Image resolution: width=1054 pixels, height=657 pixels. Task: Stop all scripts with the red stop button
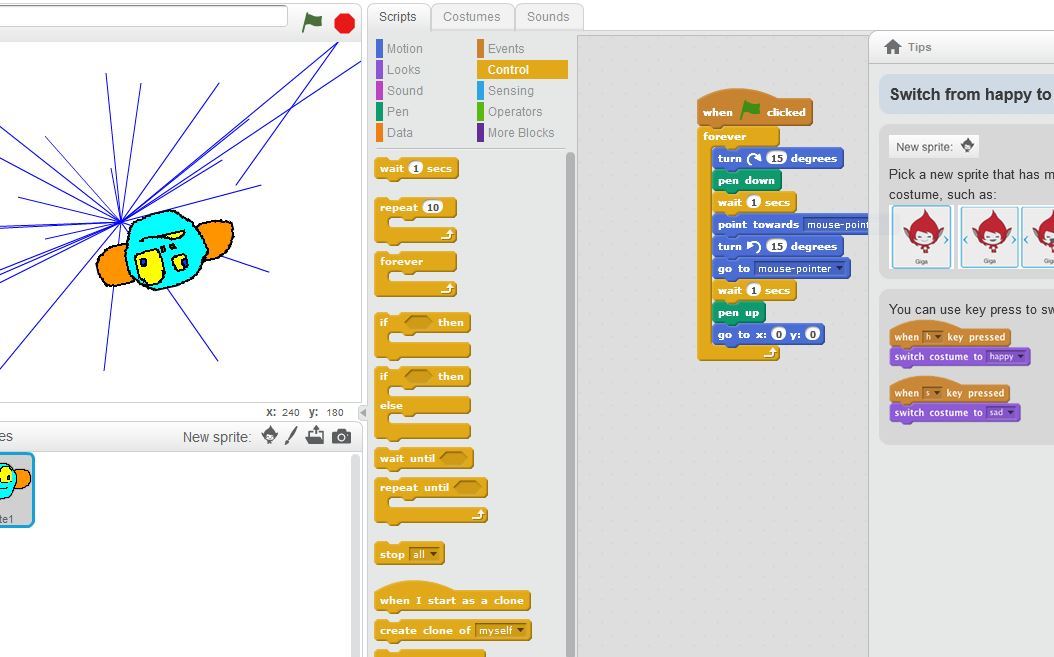pos(344,22)
